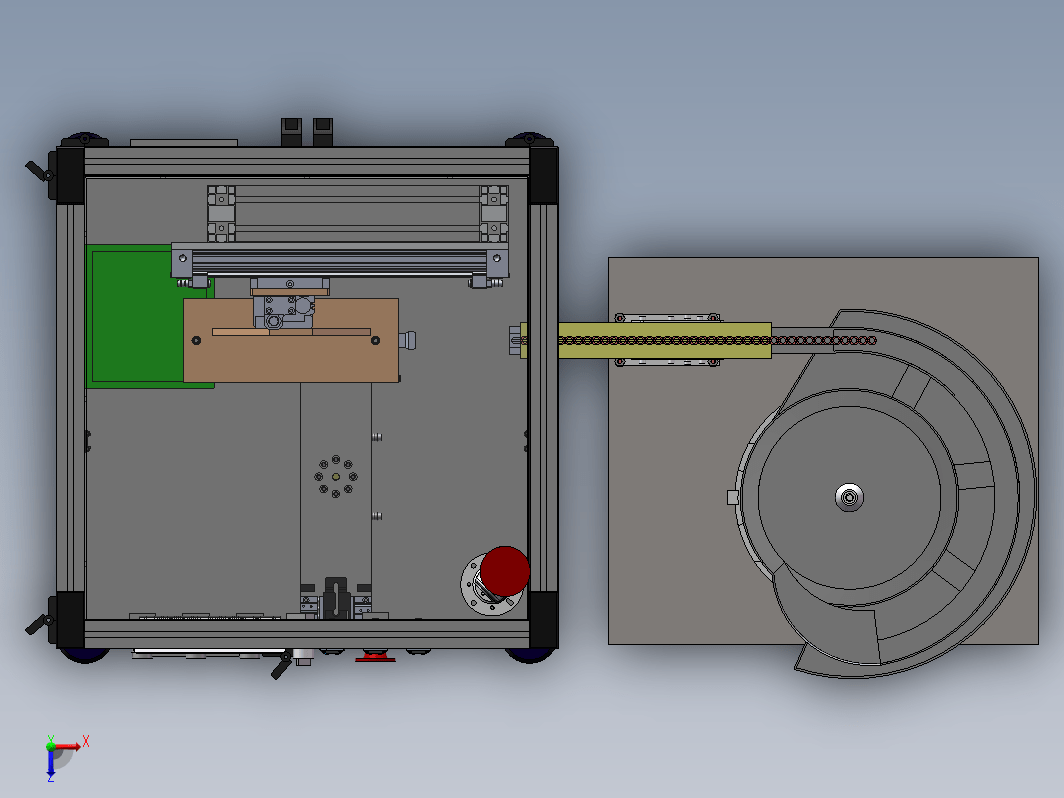Select the small square tab on the bowl's left side
1064x798 pixels.
pos(733,497)
